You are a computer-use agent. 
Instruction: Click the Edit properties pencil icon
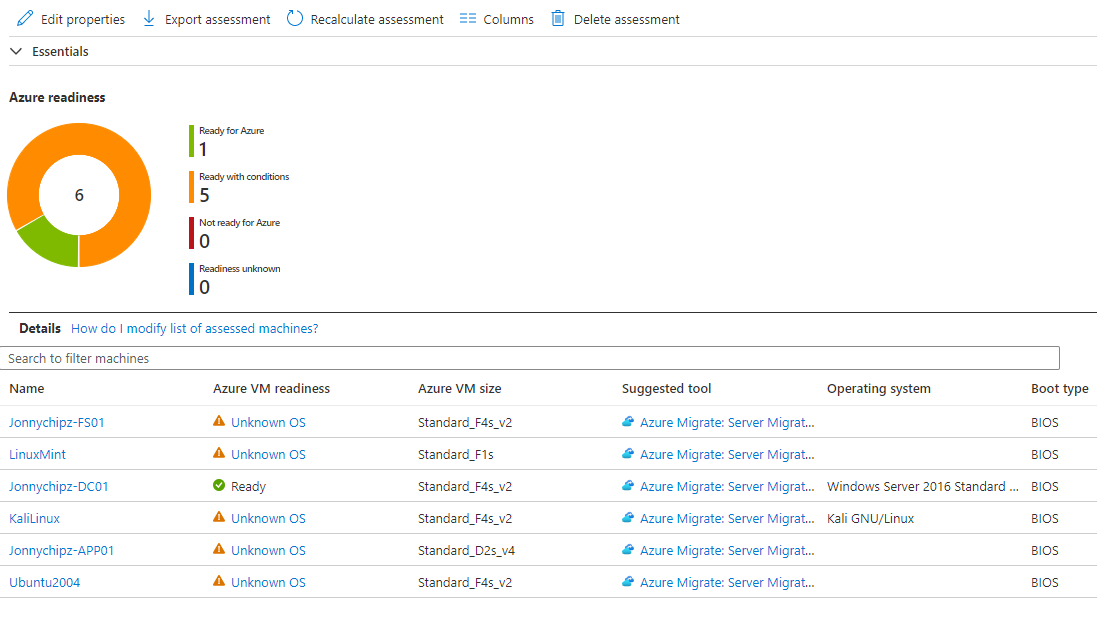pos(25,19)
